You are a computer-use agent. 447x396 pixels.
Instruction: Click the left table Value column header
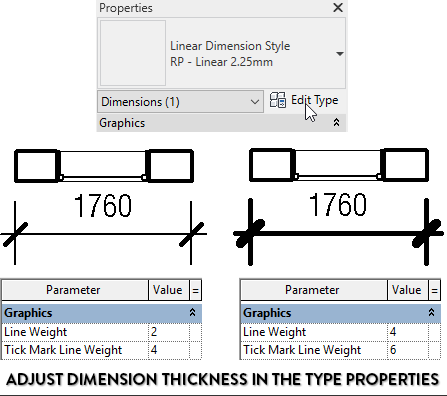[x=169, y=290]
